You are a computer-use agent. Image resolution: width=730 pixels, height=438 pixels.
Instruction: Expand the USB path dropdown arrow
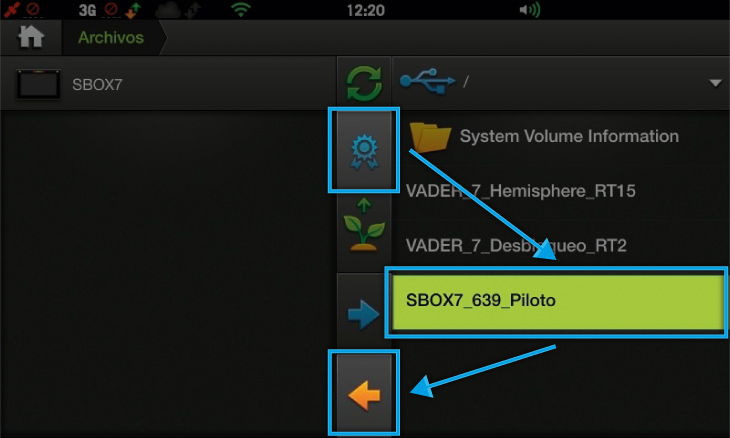point(715,83)
